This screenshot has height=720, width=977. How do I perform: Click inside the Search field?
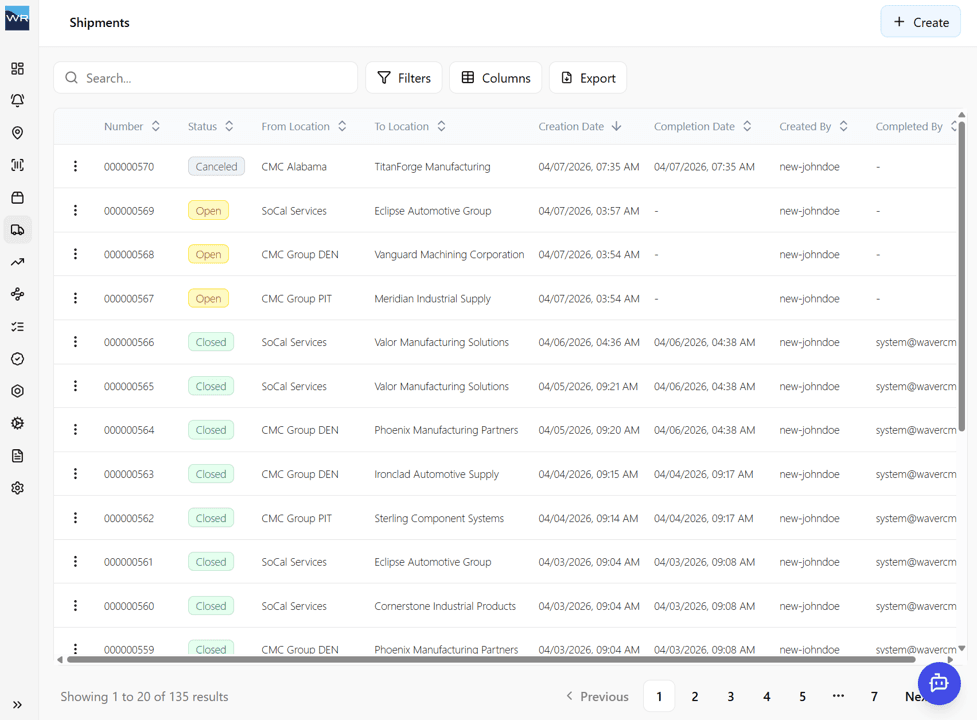[205, 77]
